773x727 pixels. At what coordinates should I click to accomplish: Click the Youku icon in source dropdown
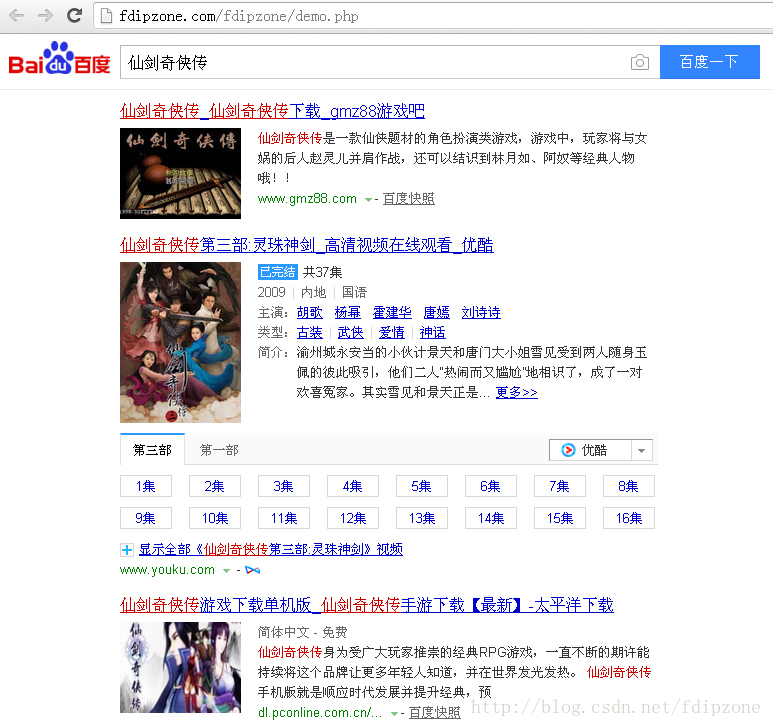coord(568,450)
